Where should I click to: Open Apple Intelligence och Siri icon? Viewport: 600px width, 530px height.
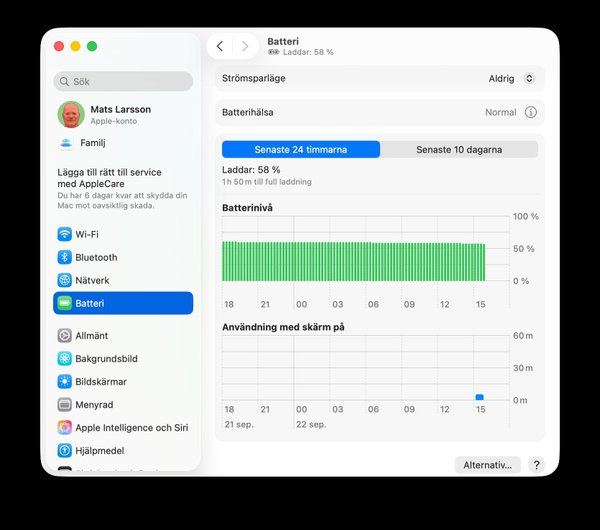[64, 427]
